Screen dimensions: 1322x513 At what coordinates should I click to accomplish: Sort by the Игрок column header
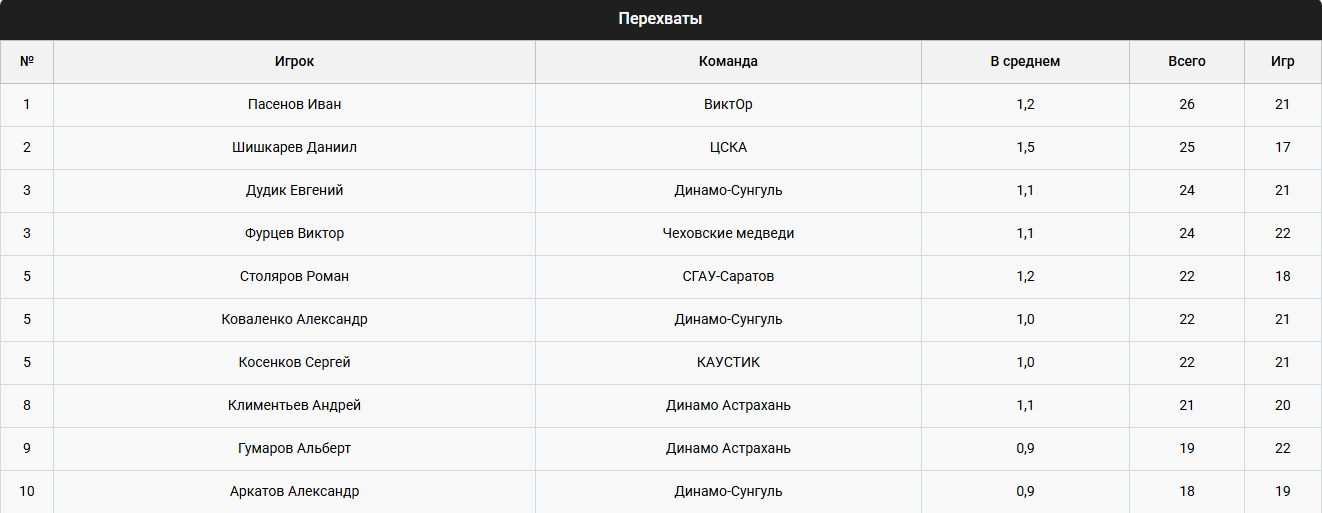294,61
